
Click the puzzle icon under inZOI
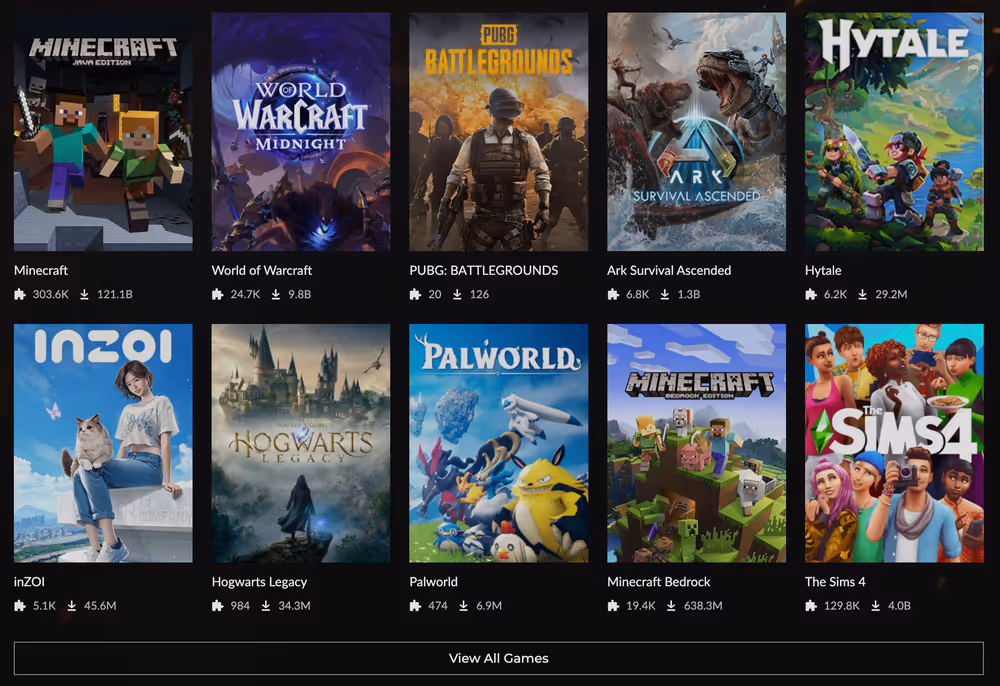(x=20, y=606)
